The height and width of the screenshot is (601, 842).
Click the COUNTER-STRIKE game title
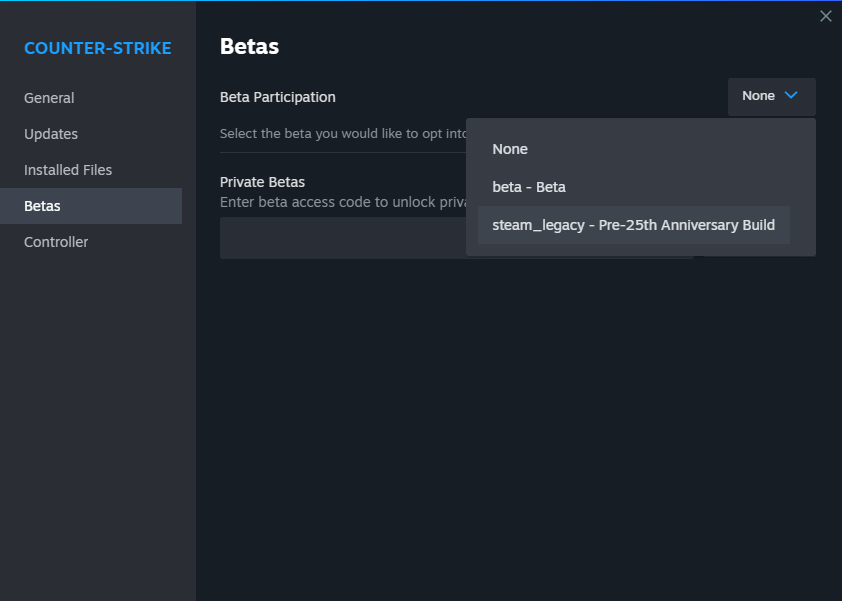(x=98, y=48)
